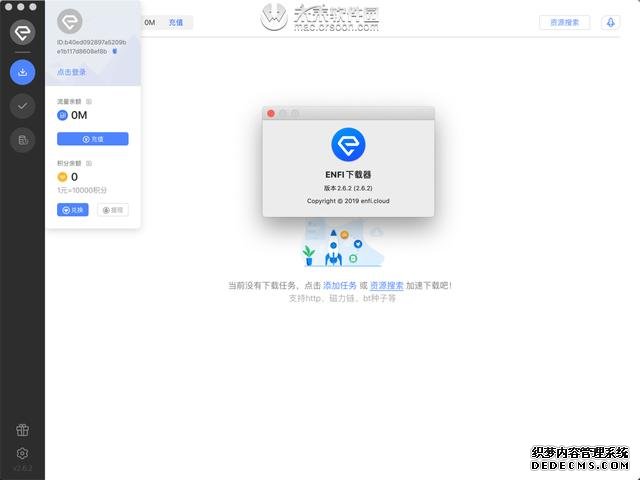Viewport: 640px width, 480px height.
Task: Click the '支持http、磁力链、bt种子等' hint text
Action: pos(342,298)
